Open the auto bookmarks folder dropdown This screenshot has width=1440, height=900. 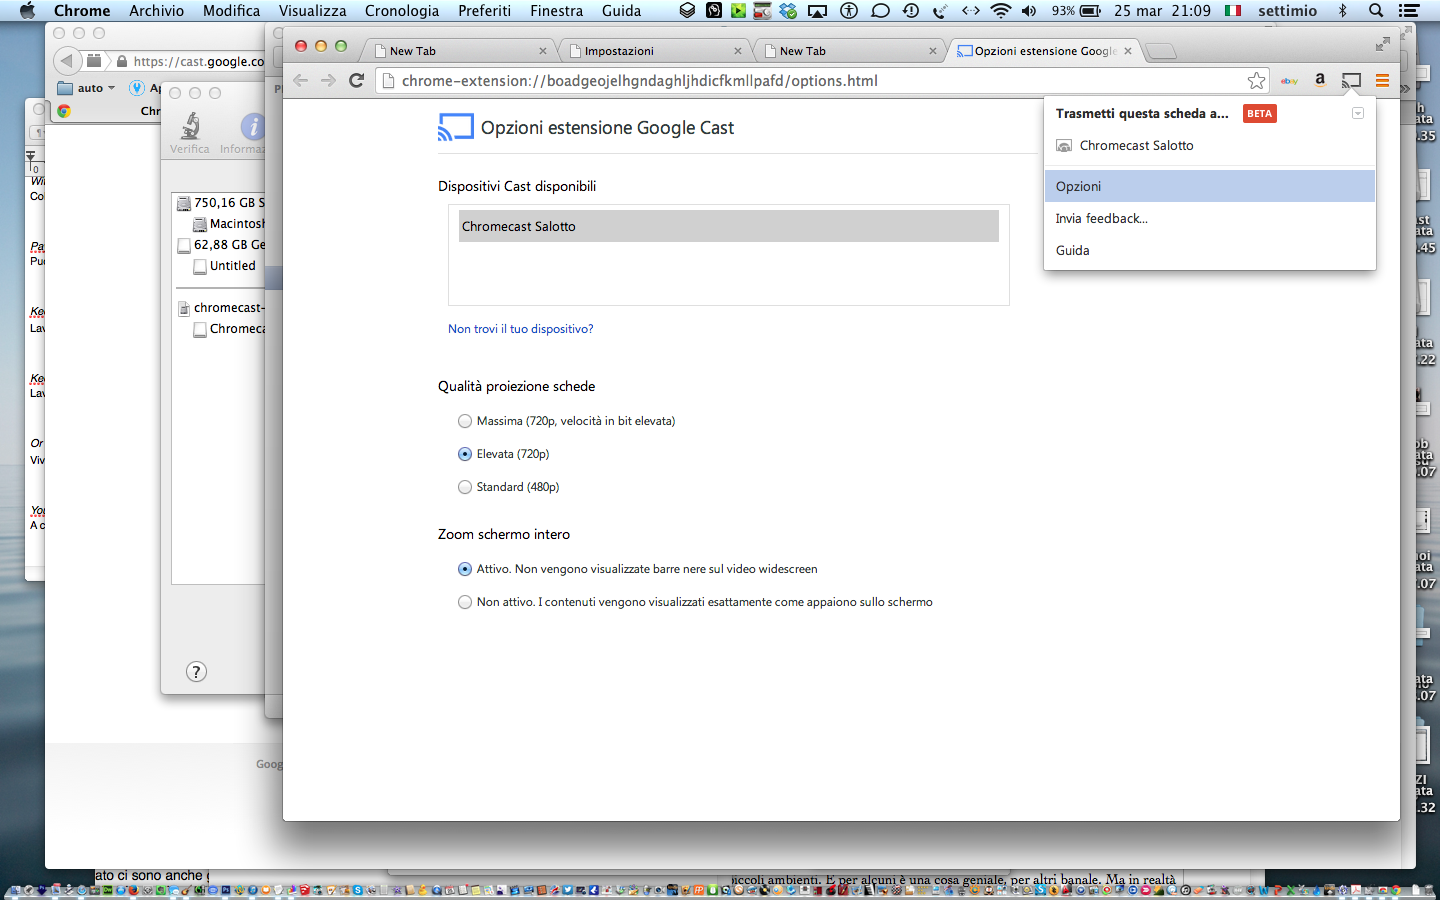86,88
